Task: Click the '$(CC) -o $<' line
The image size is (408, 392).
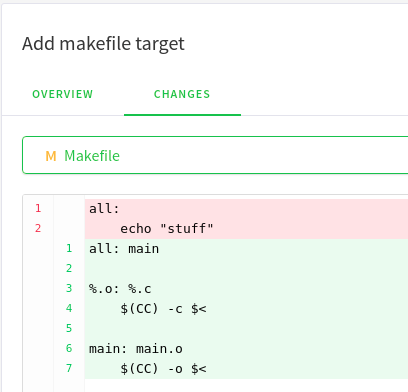Action: pos(246,369)
